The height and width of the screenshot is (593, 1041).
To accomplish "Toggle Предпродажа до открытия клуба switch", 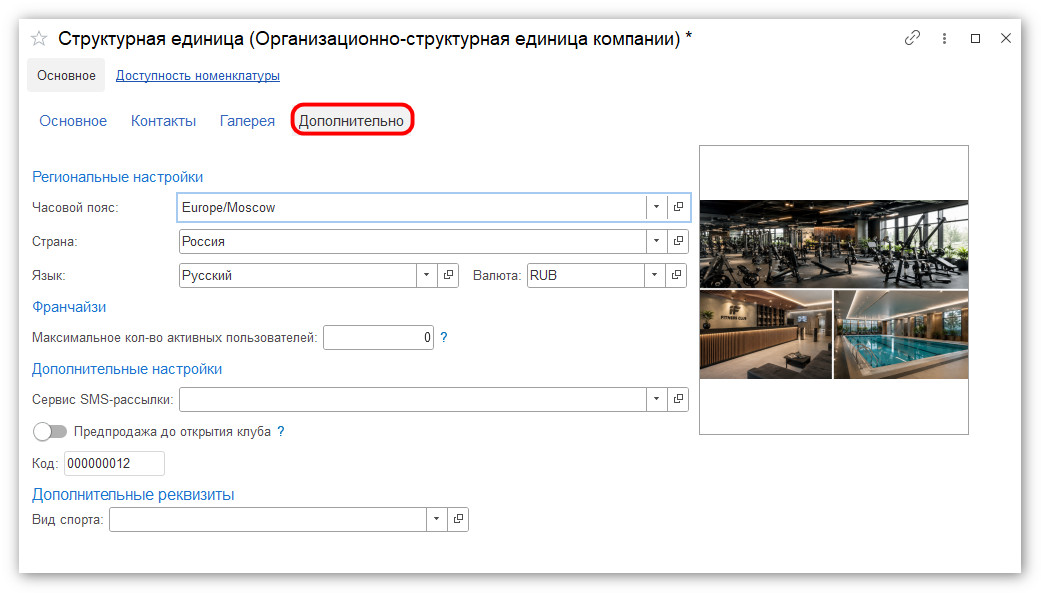I will [x=50, y=432].
